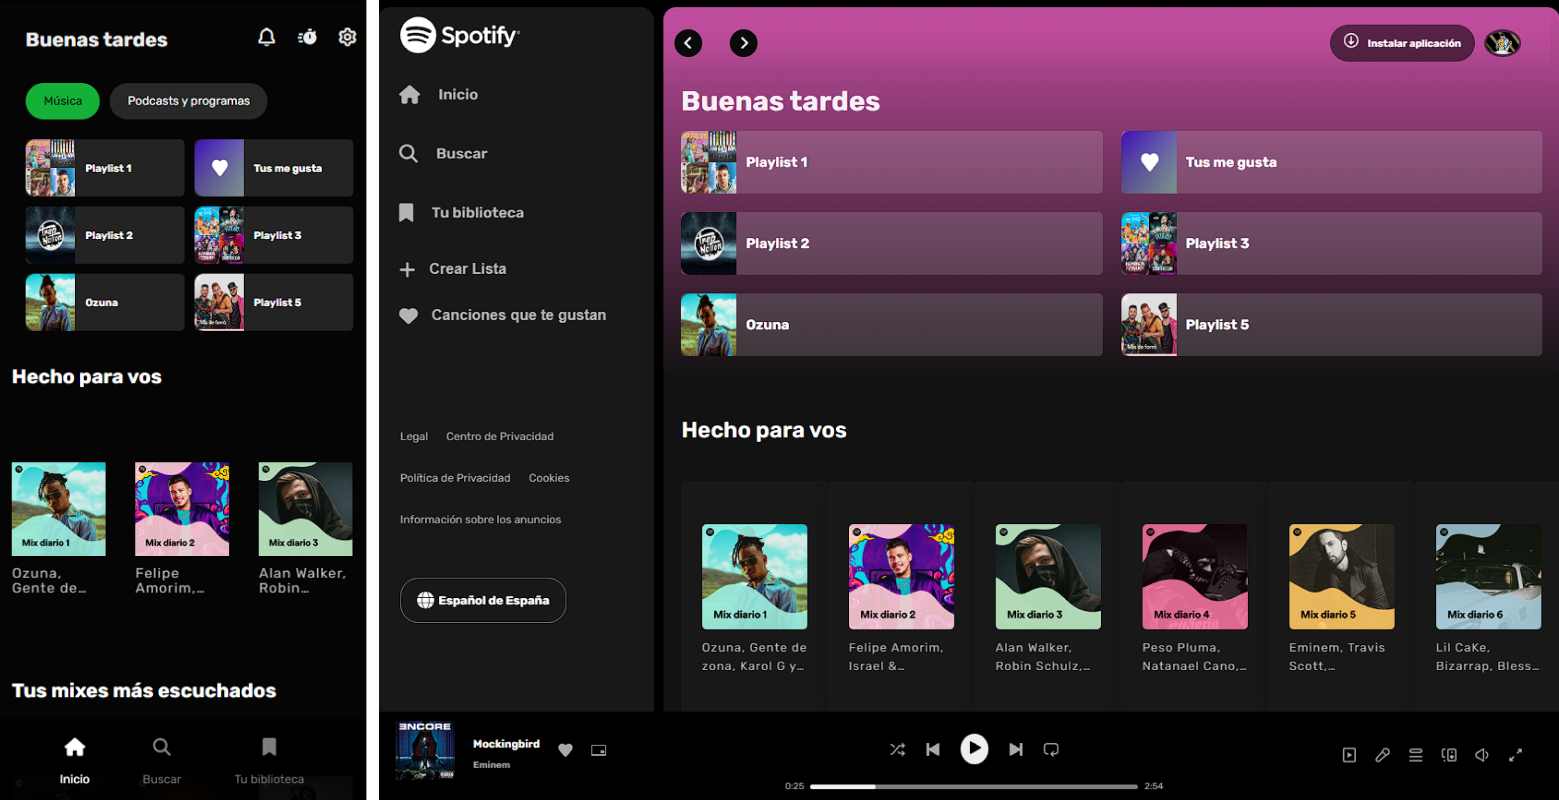Open Playlist 1 tile in mobile view
This screenshot has height=800, width=1559.
(105, 168)
